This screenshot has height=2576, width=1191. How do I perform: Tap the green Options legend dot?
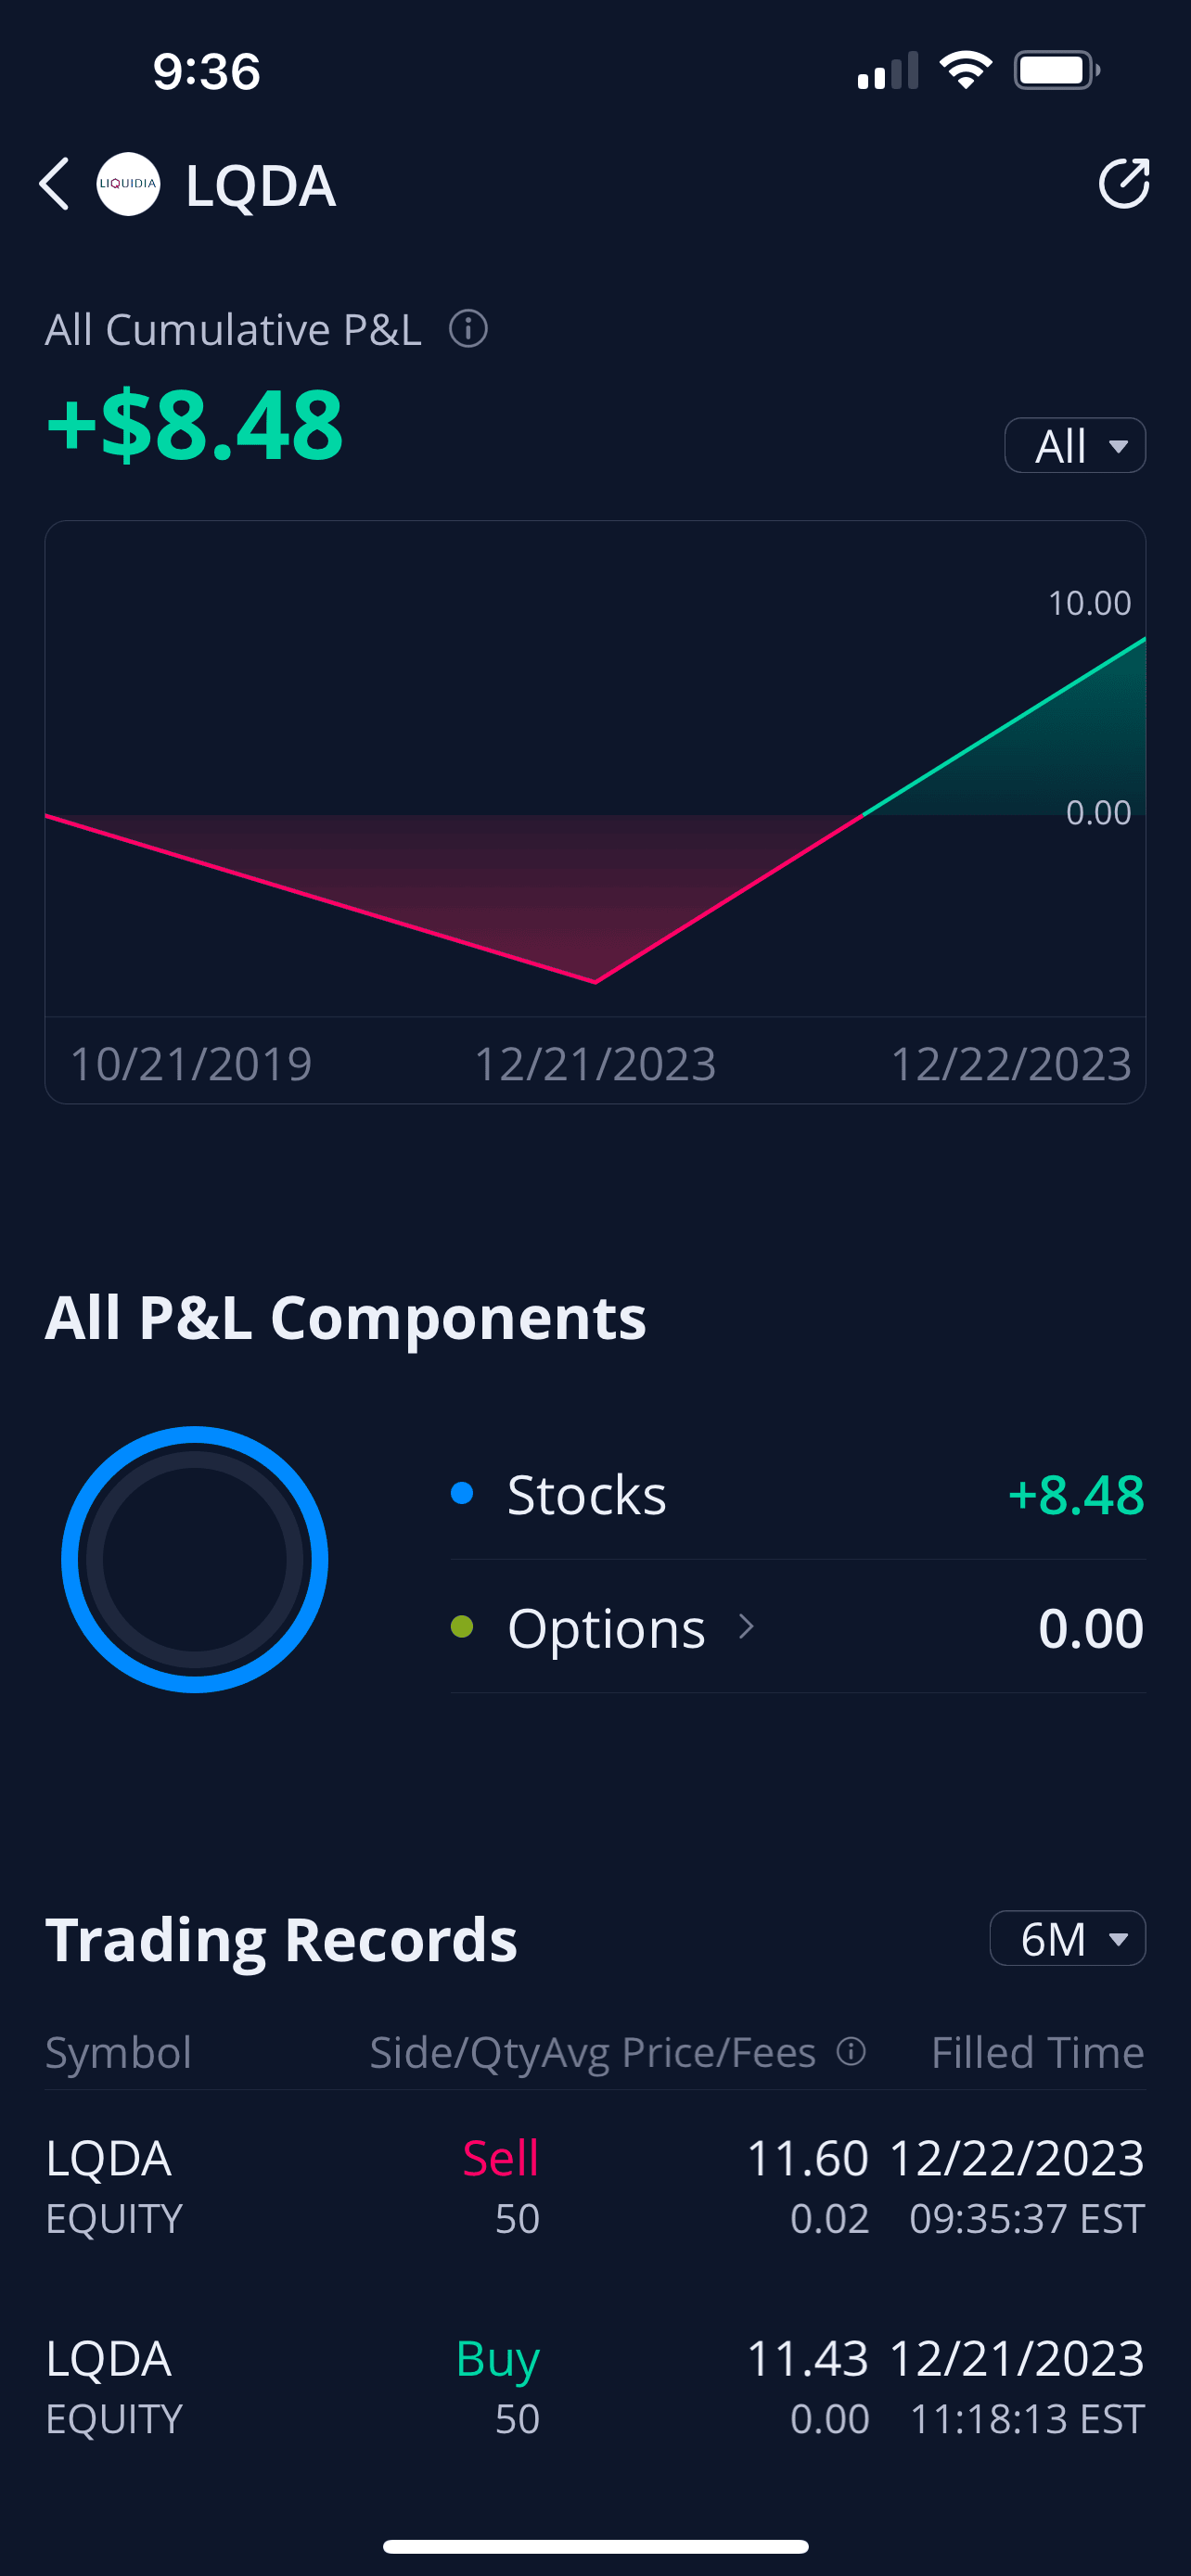[x=462, y=1627]
